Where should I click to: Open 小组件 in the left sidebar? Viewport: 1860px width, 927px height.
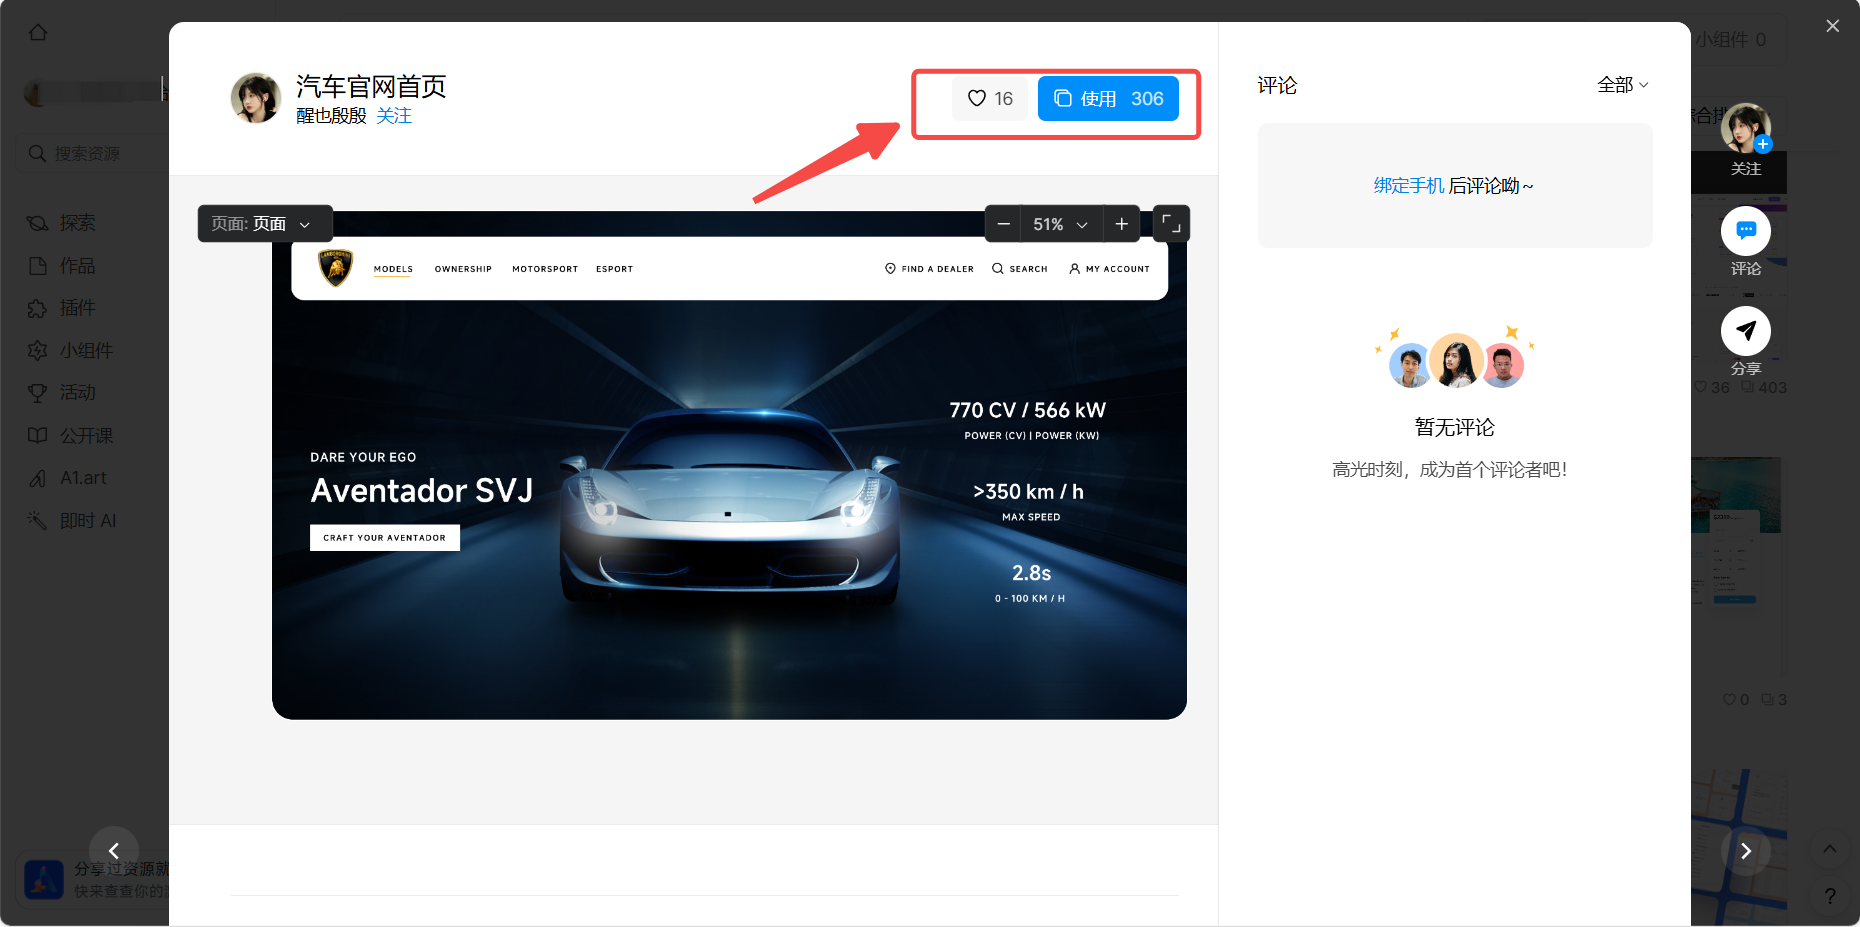point(70,351)
